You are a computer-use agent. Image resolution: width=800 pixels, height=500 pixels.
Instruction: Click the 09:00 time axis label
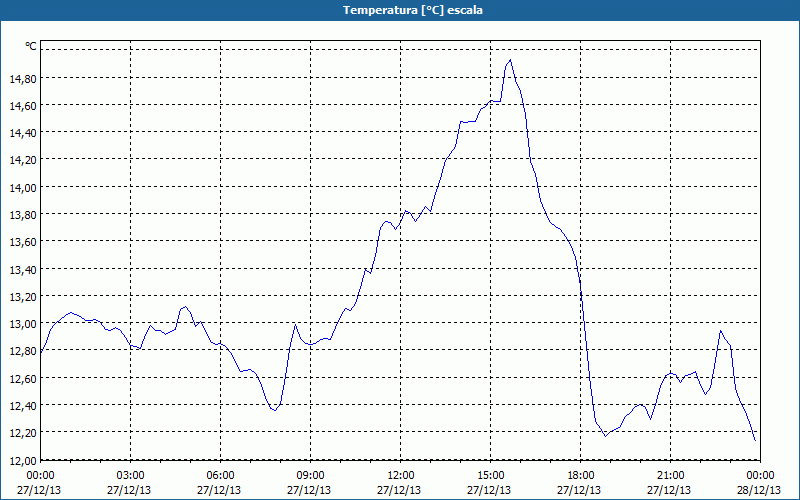tap(310, 476)
